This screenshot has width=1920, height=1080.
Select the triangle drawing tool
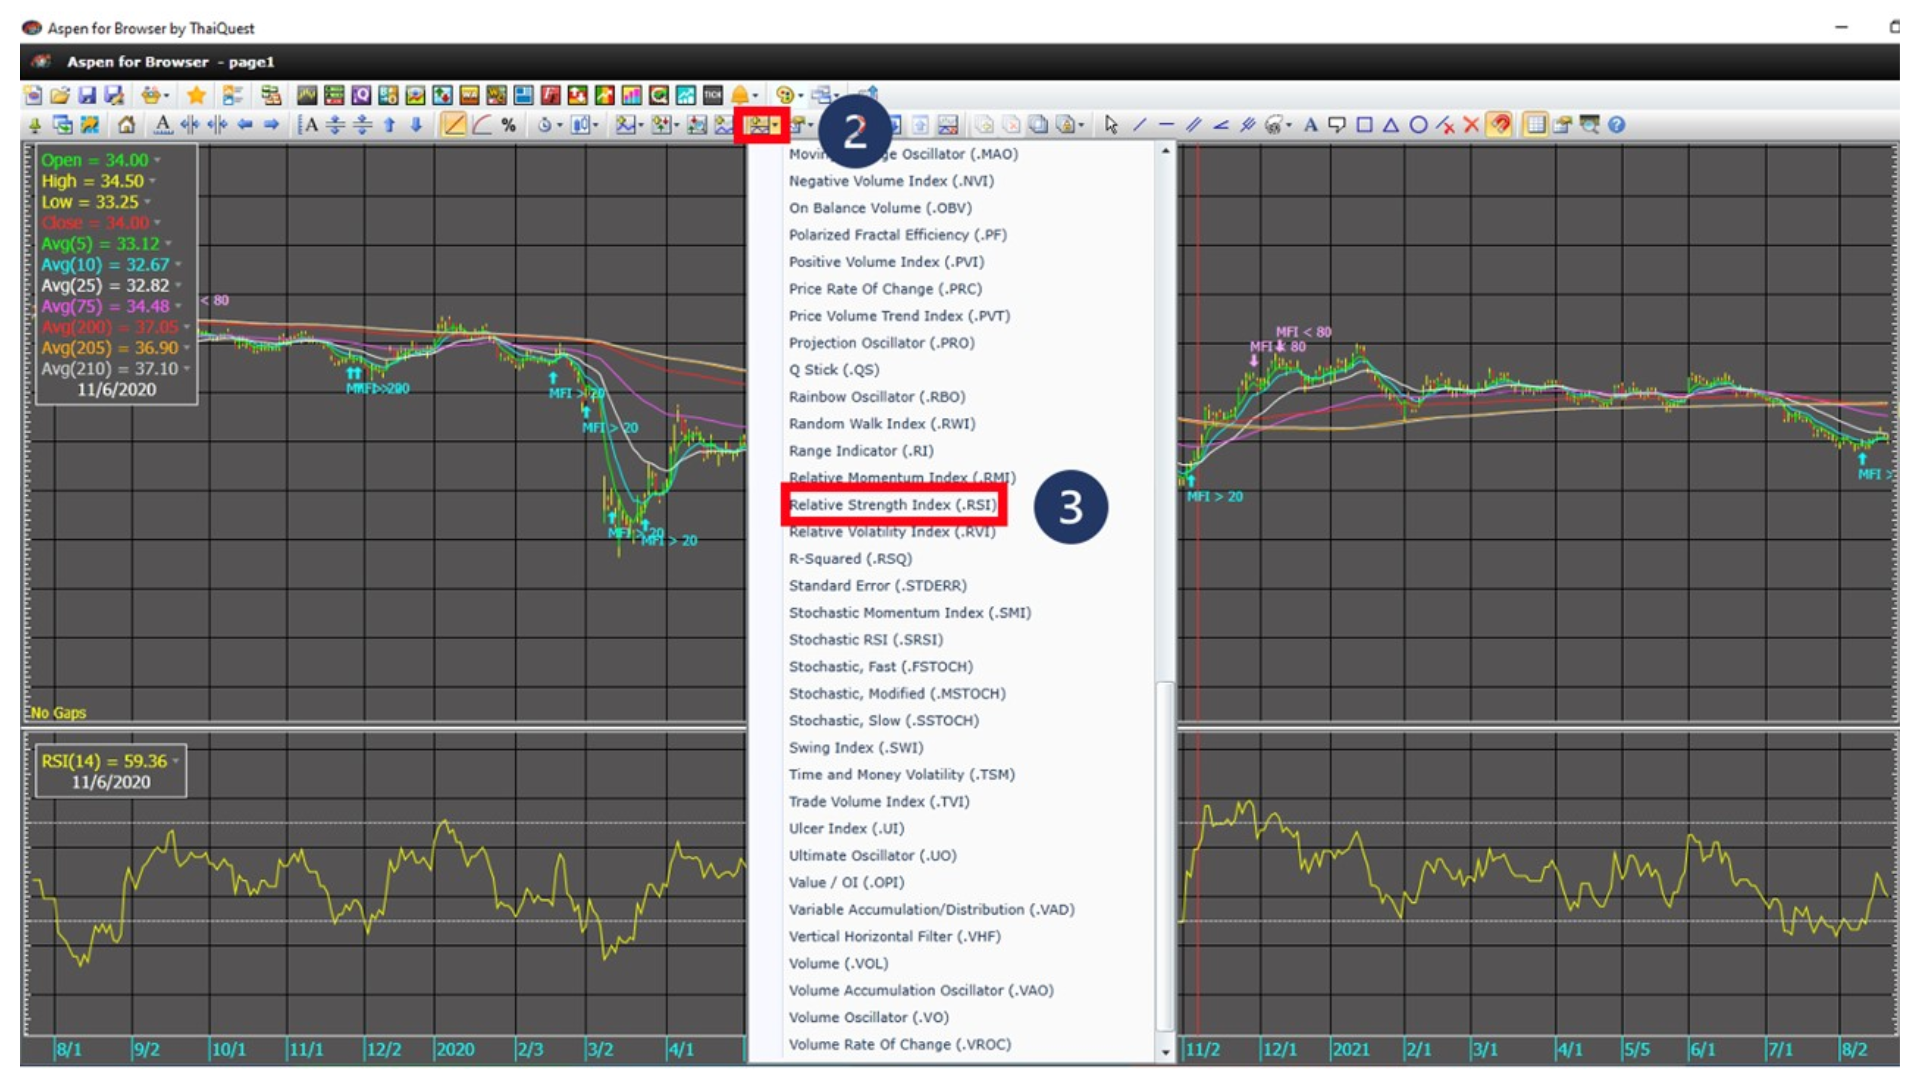pos(1390,124)
